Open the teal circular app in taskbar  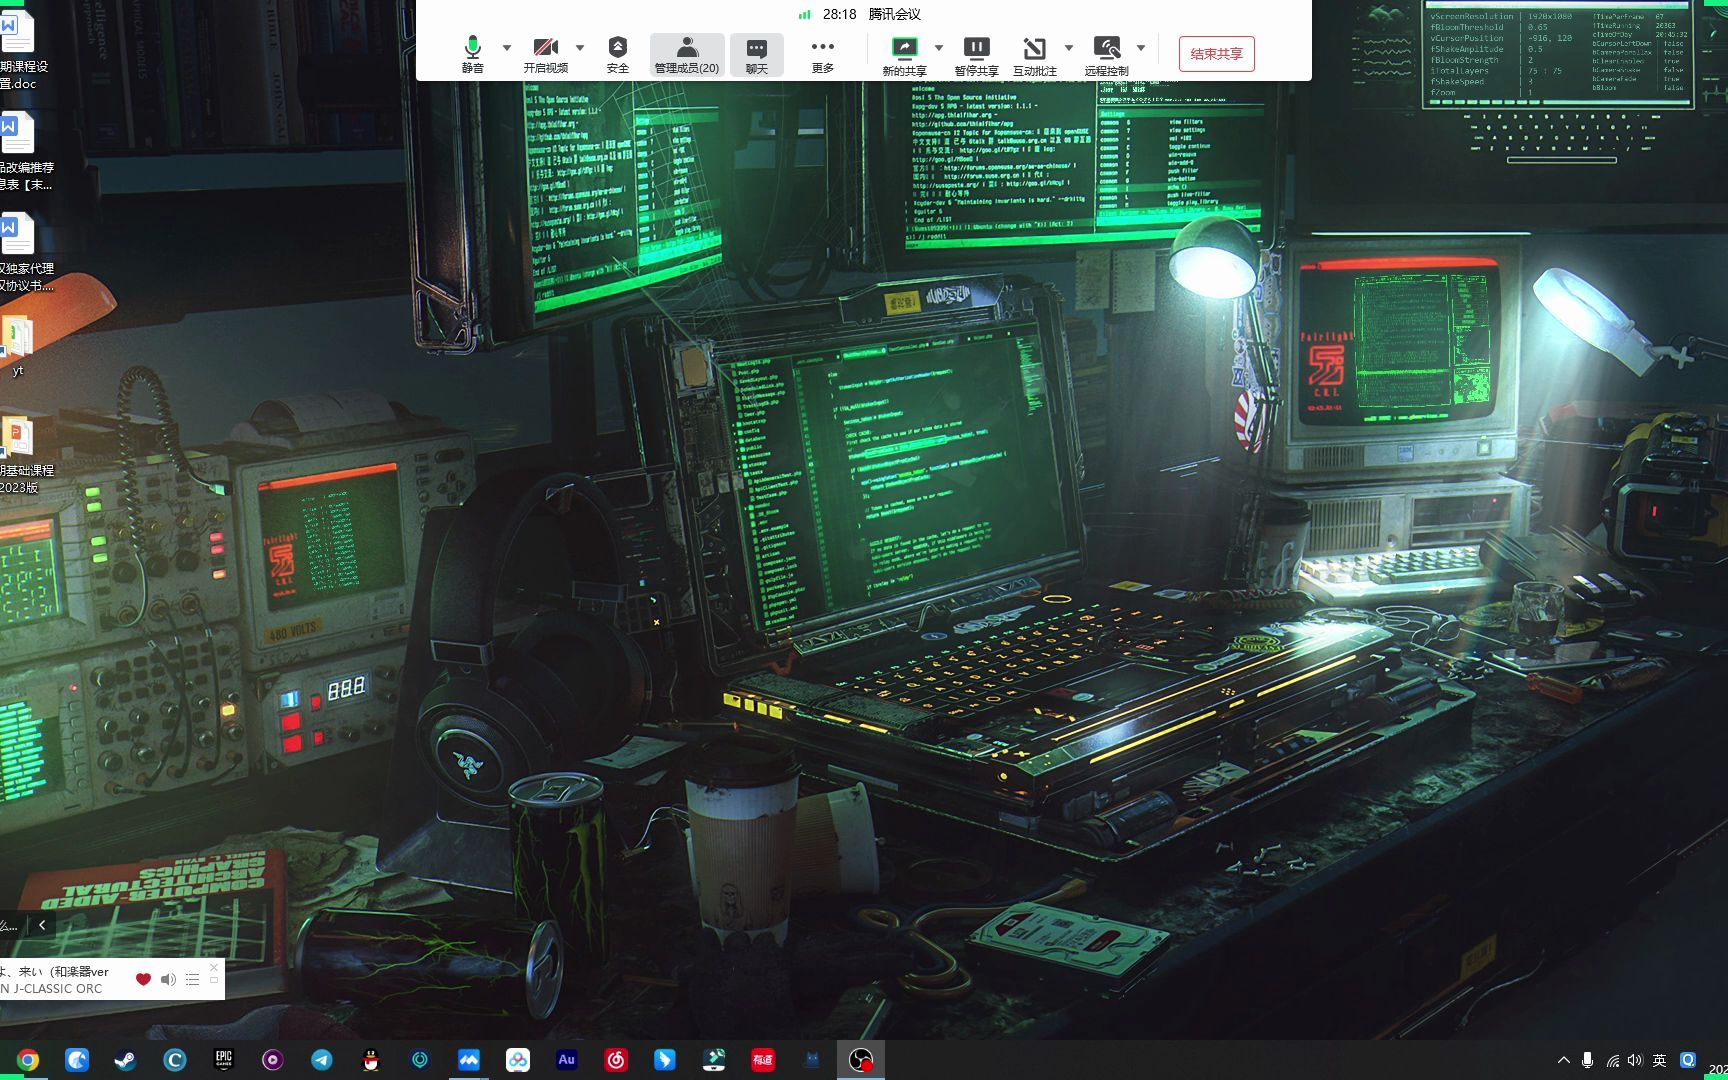(x=420, y=1060)
